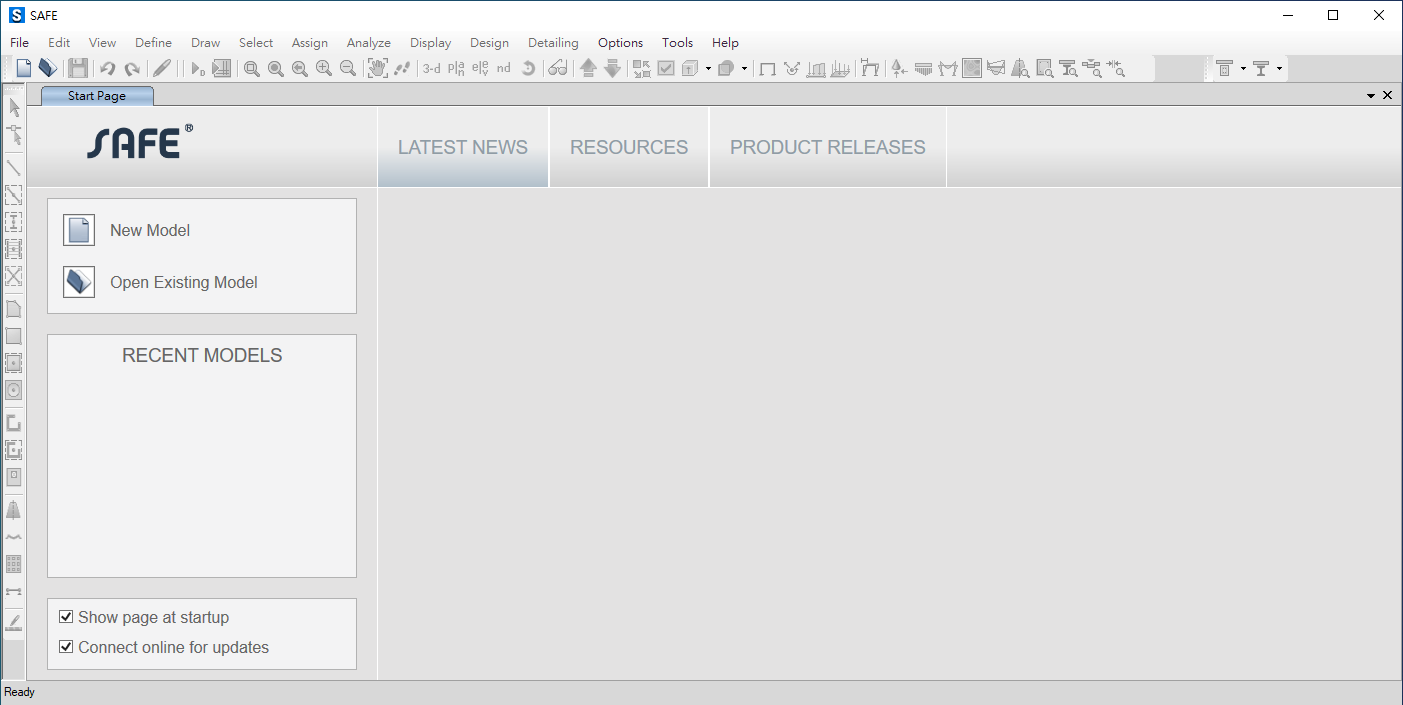Select the Start Page tab

tap(97, 96)
